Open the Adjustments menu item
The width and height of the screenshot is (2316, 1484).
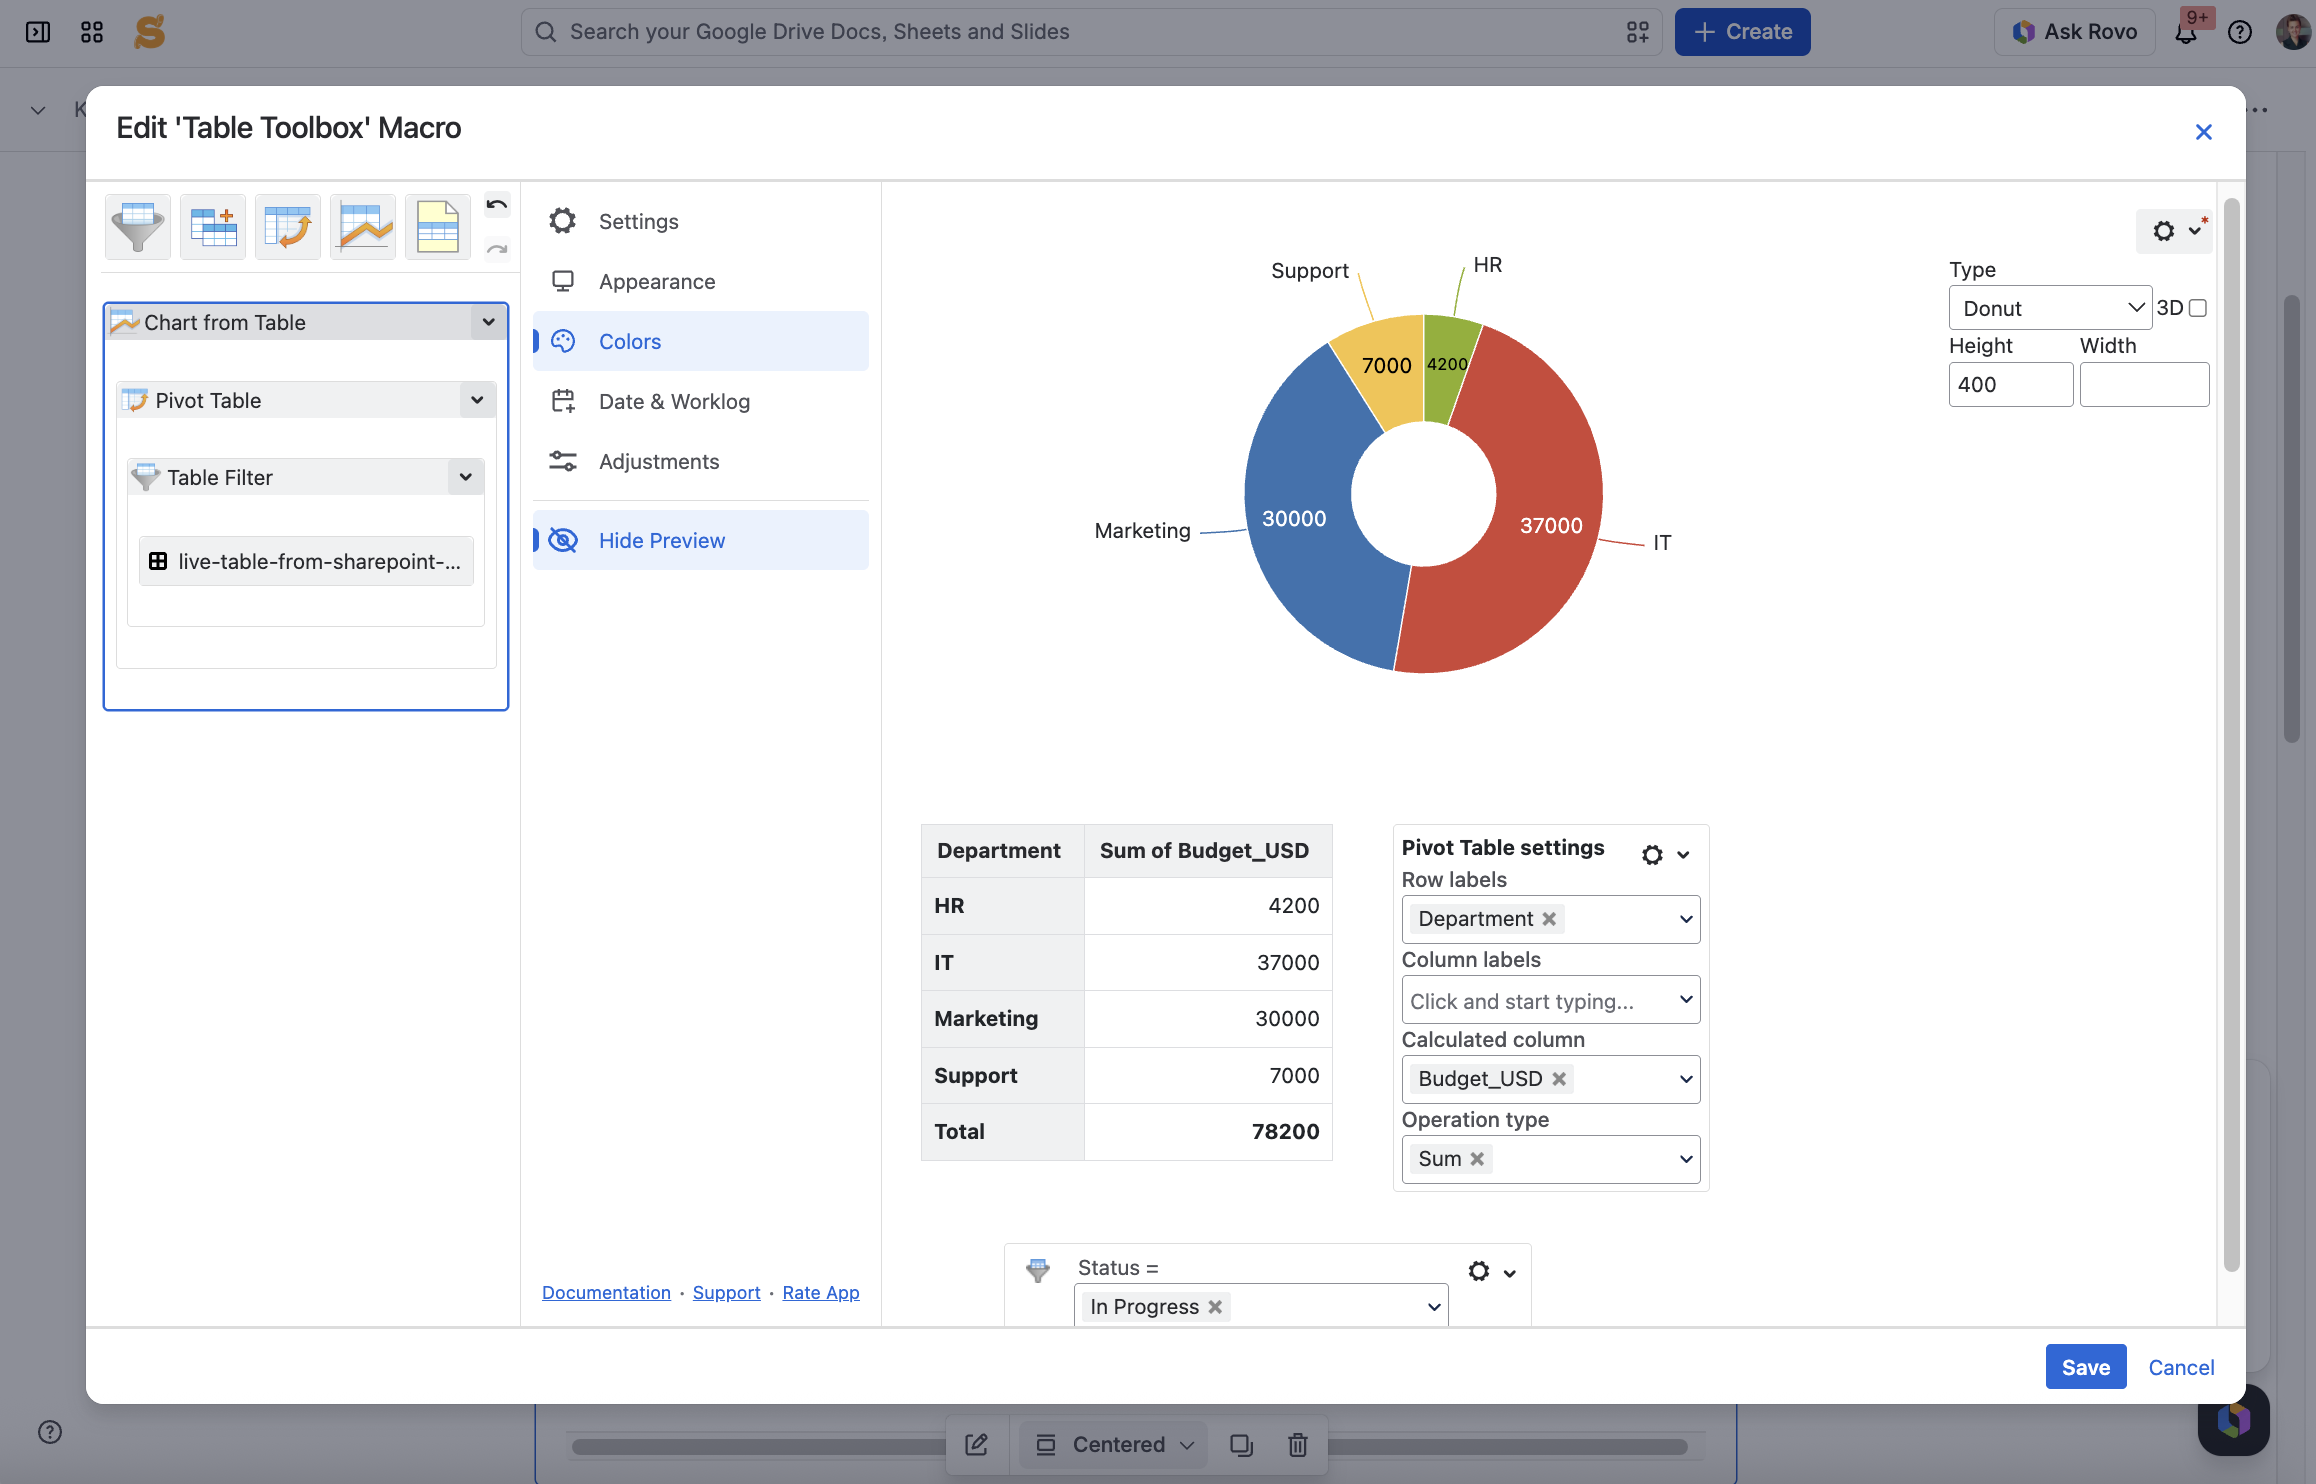701,461
